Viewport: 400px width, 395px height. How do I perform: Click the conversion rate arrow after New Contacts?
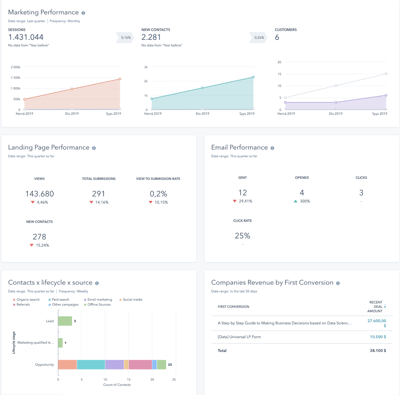pyautogui.click(x=258, y=38)
